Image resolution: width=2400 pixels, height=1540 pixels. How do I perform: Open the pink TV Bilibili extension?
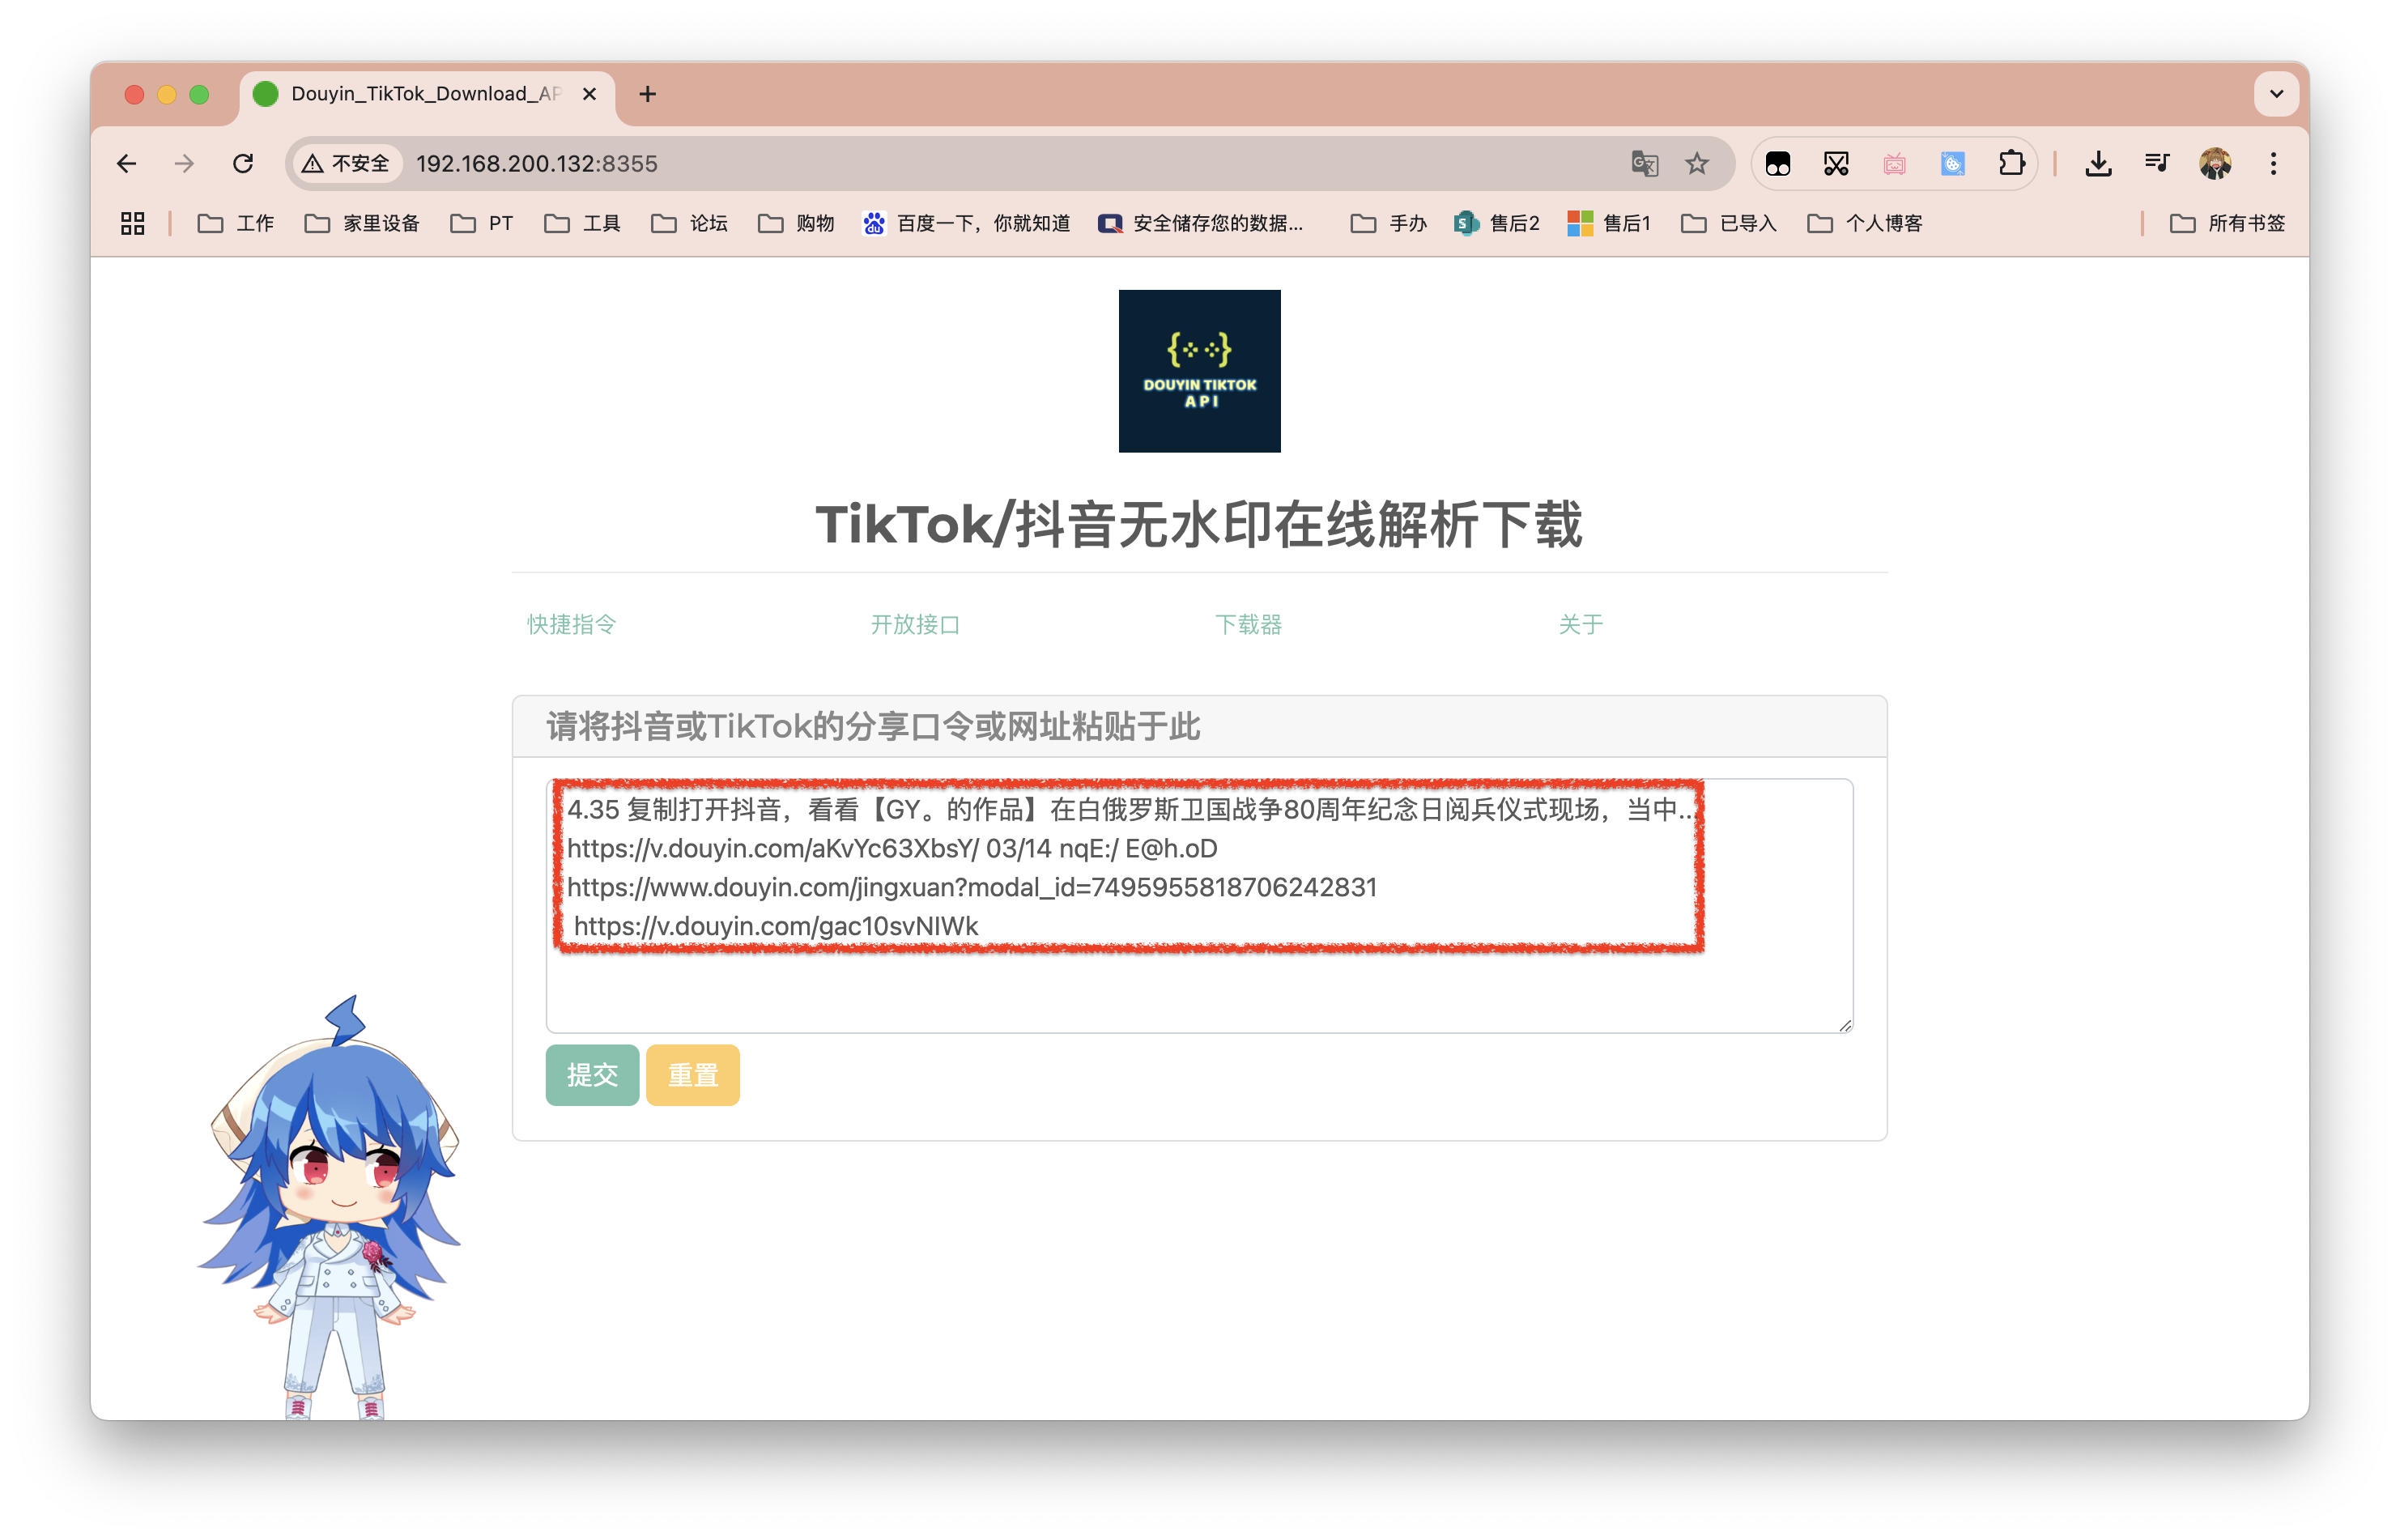click(1894, 163)
